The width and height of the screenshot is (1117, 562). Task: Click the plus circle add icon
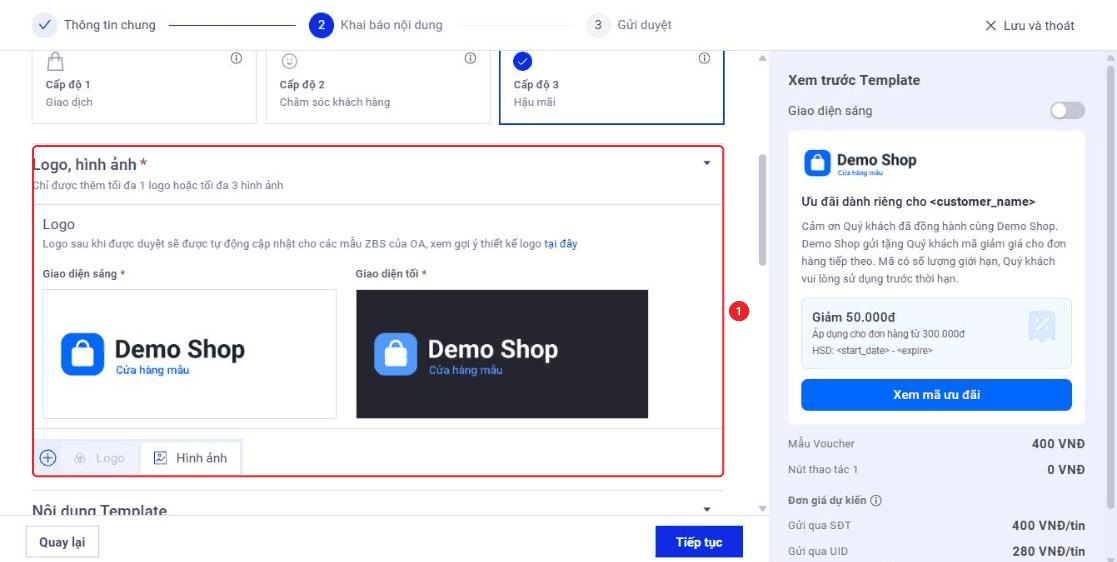pyautogui.click(x=48, y=457)
